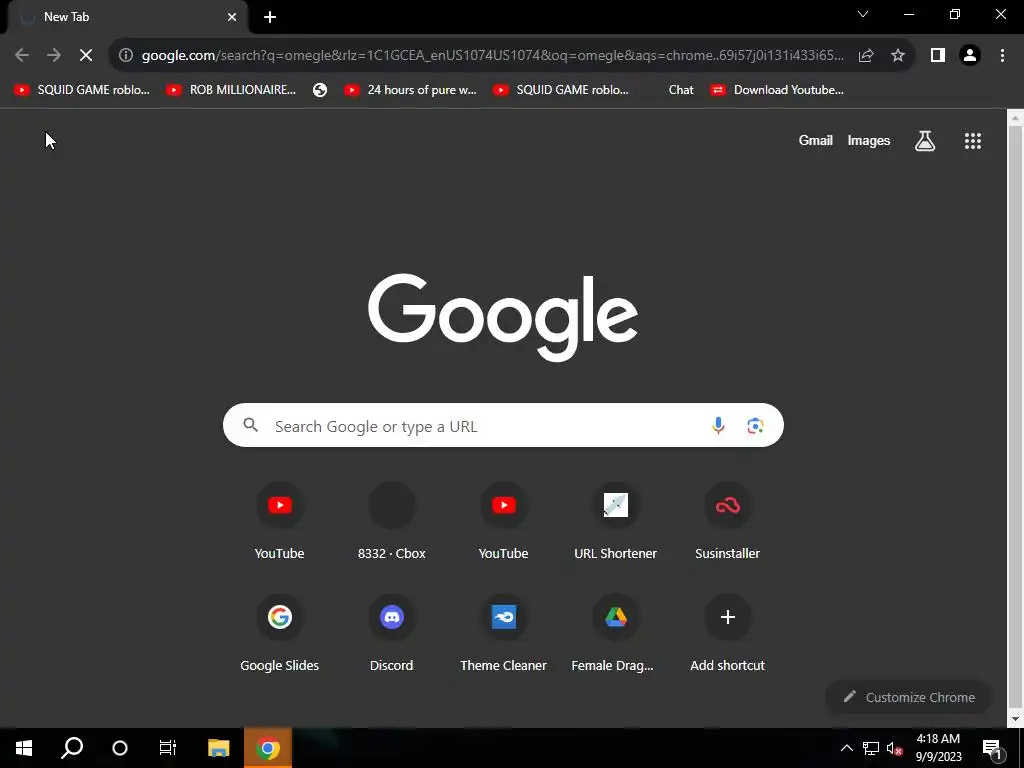Open Discord shortcut
1024x768 pixels.
(391, 633)
